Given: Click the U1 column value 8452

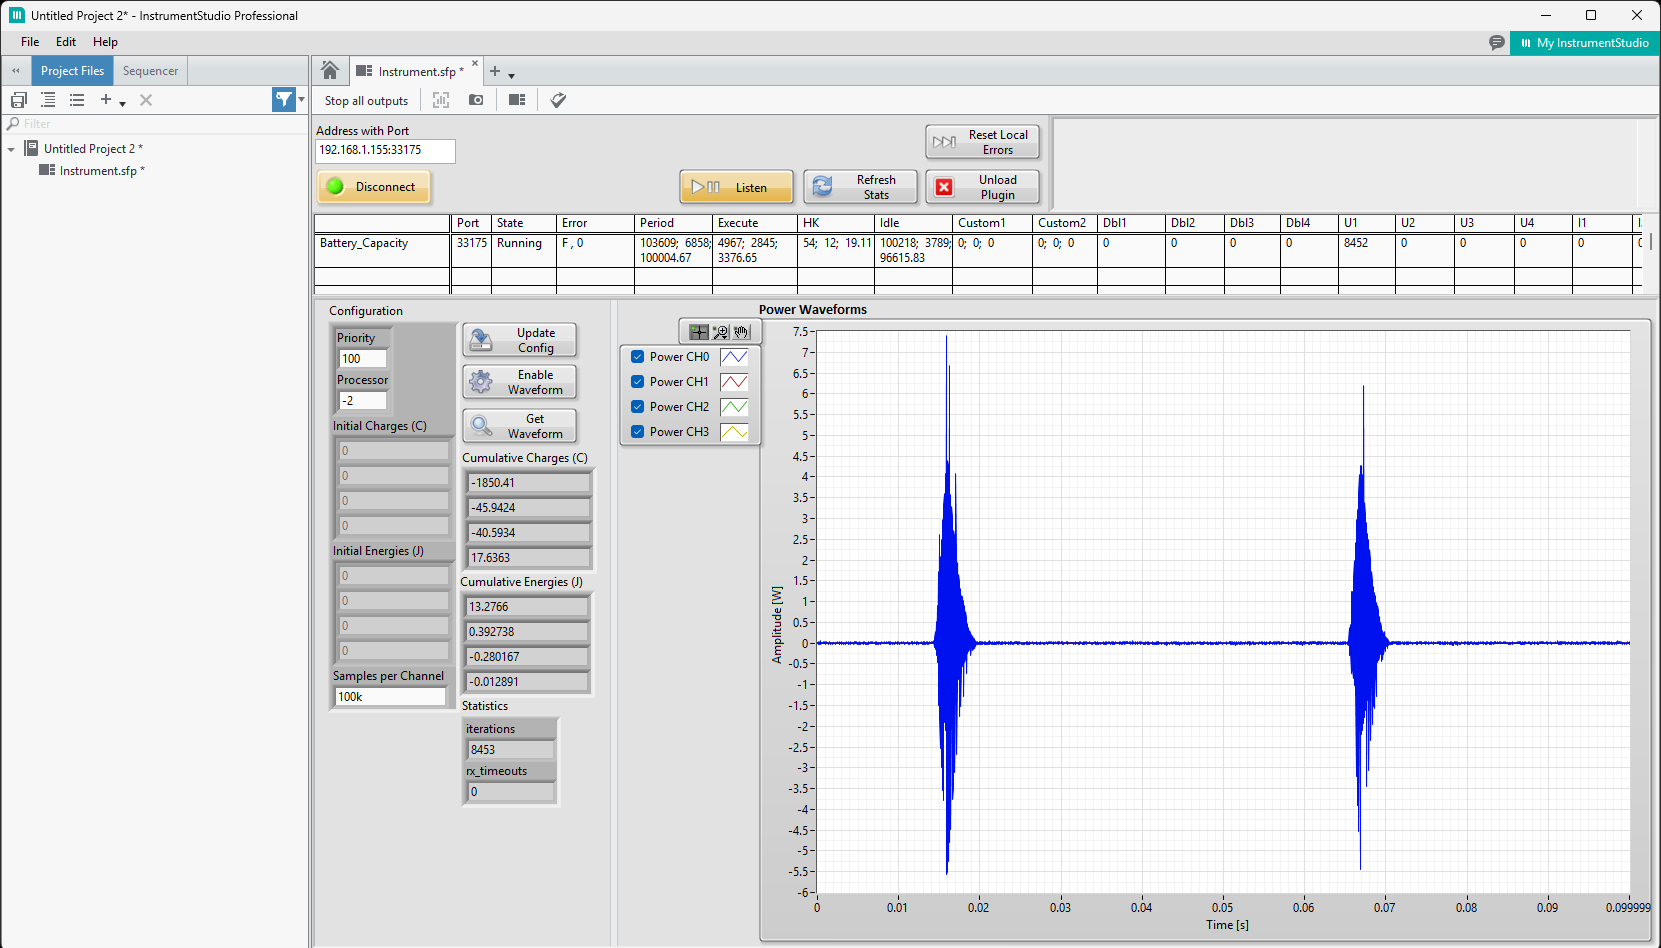Looking at the screenshot, I should click(x=1367, y=250).
